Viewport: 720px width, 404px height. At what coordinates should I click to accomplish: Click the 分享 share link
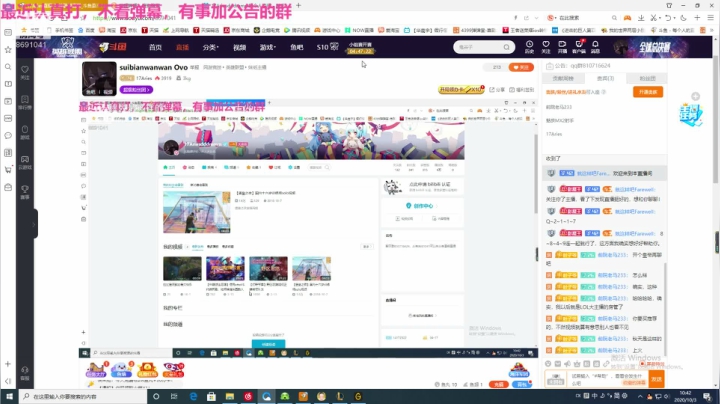(x=497, y=90)
